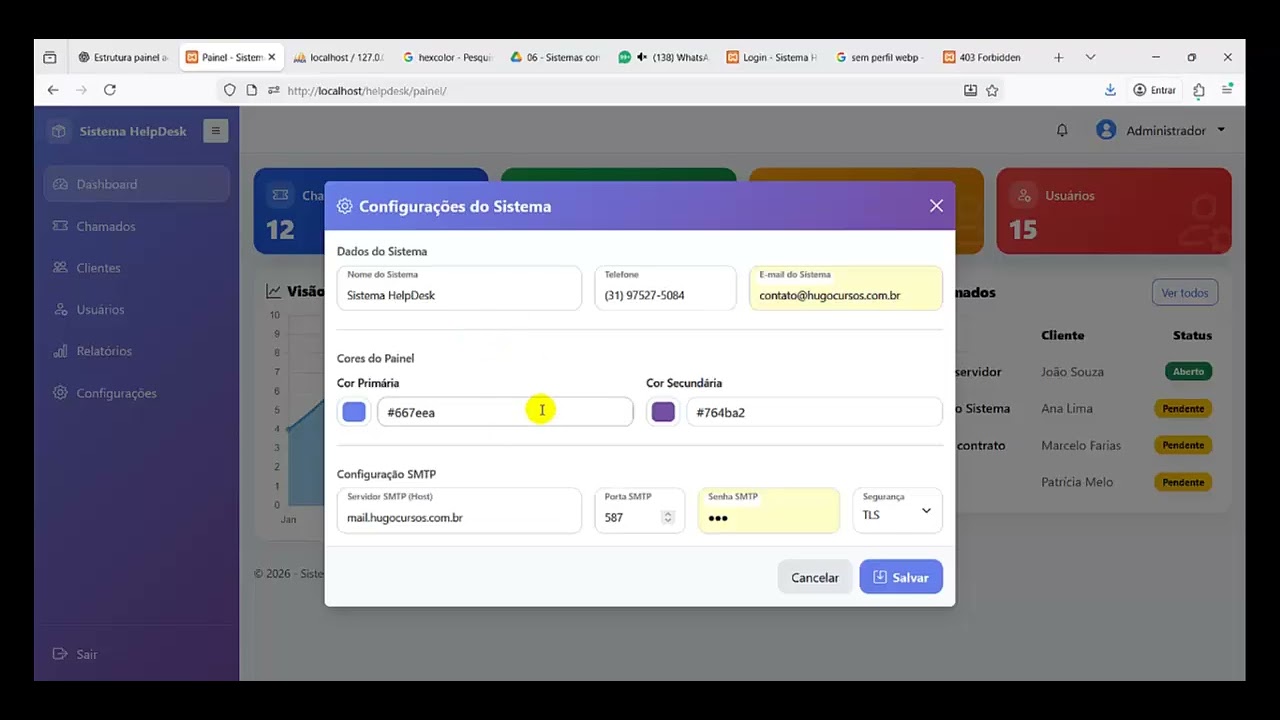Close the Painel - Sistema tab
Viewport: 1280px width, 720px height.
tap(271, 57)
